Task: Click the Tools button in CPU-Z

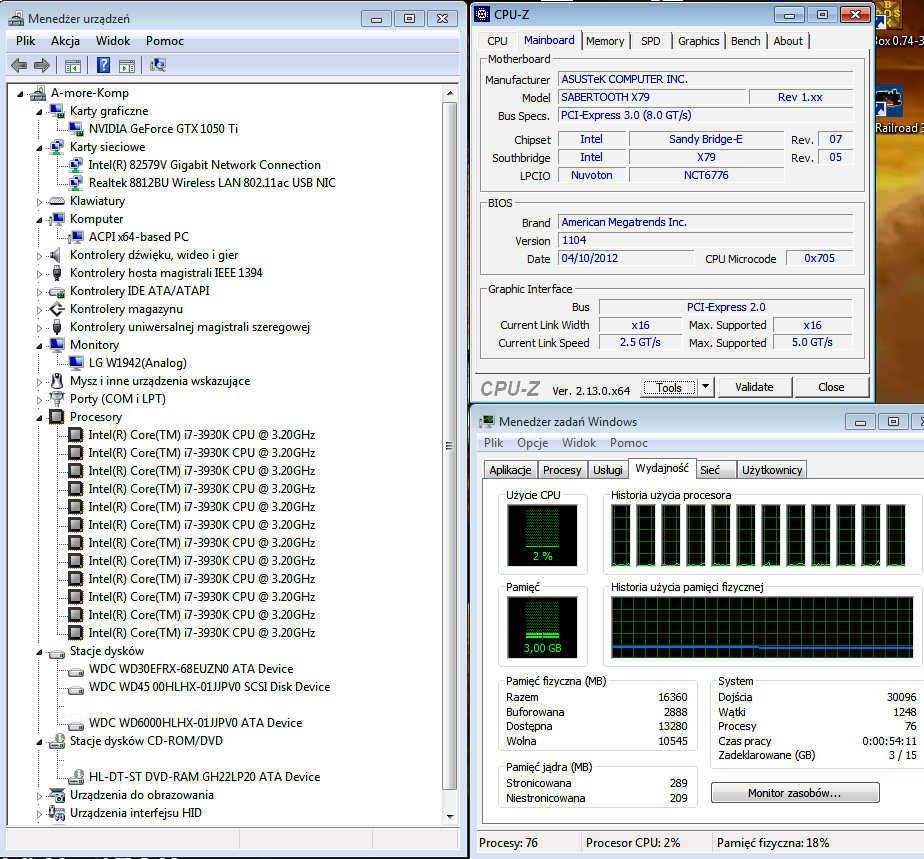Action: (669, 387)
